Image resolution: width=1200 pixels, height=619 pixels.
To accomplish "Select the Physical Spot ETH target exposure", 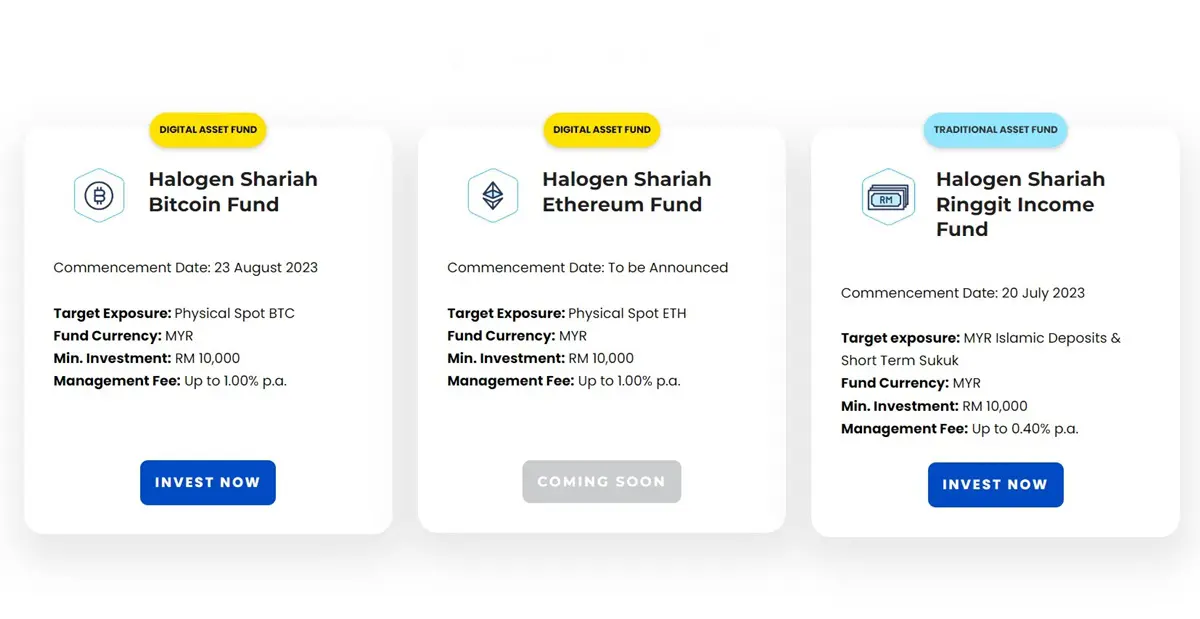I will [x=628, y=313].
